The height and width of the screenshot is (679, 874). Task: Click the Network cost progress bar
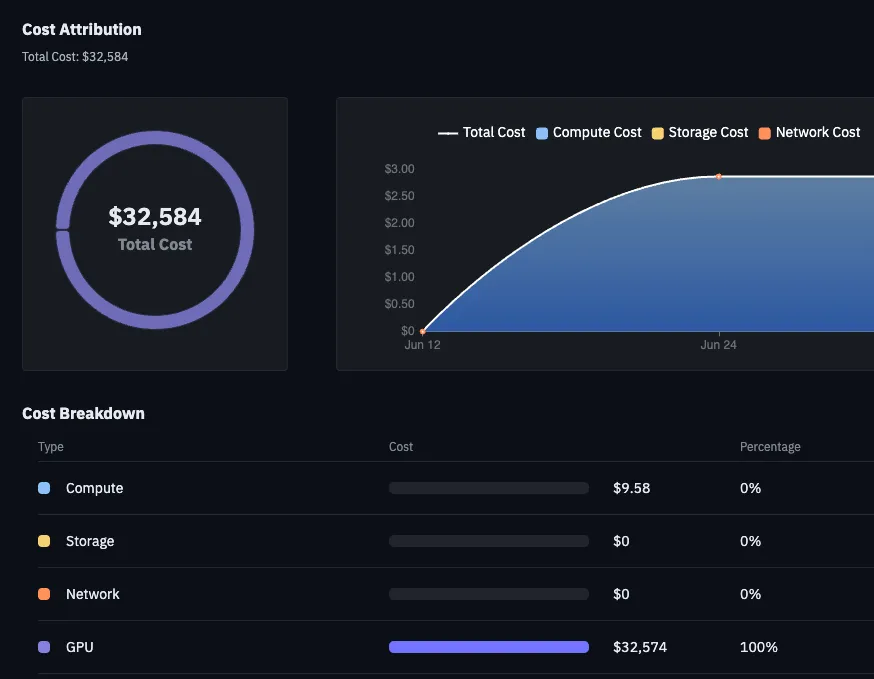click(489, 594)
